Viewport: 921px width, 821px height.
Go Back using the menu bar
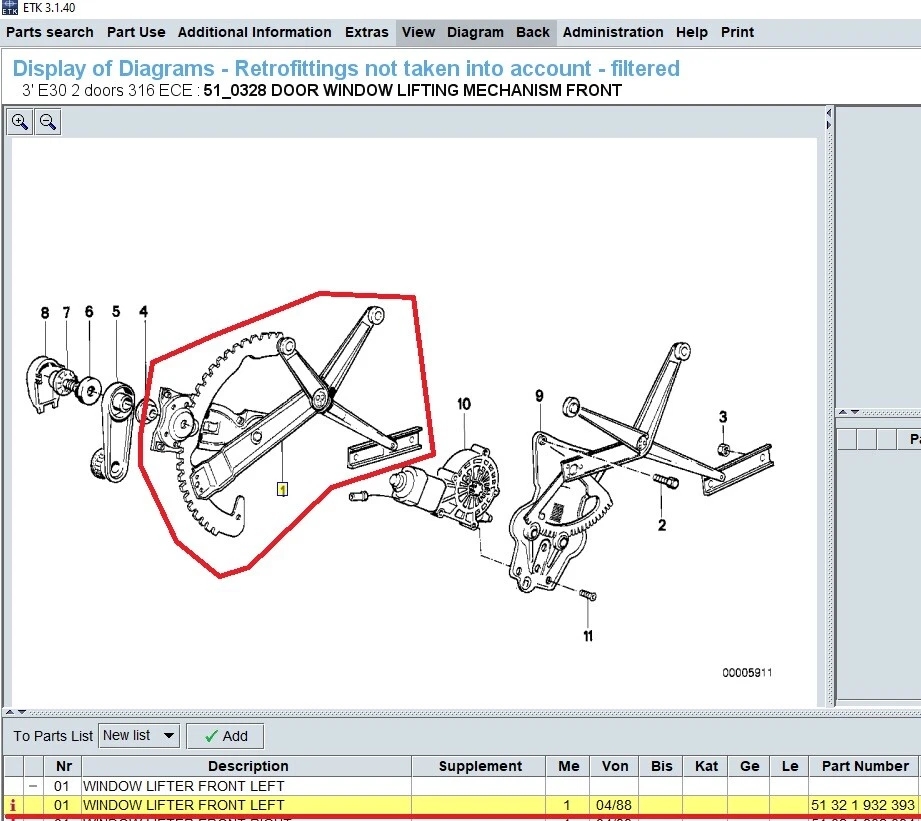click(533, 32)
